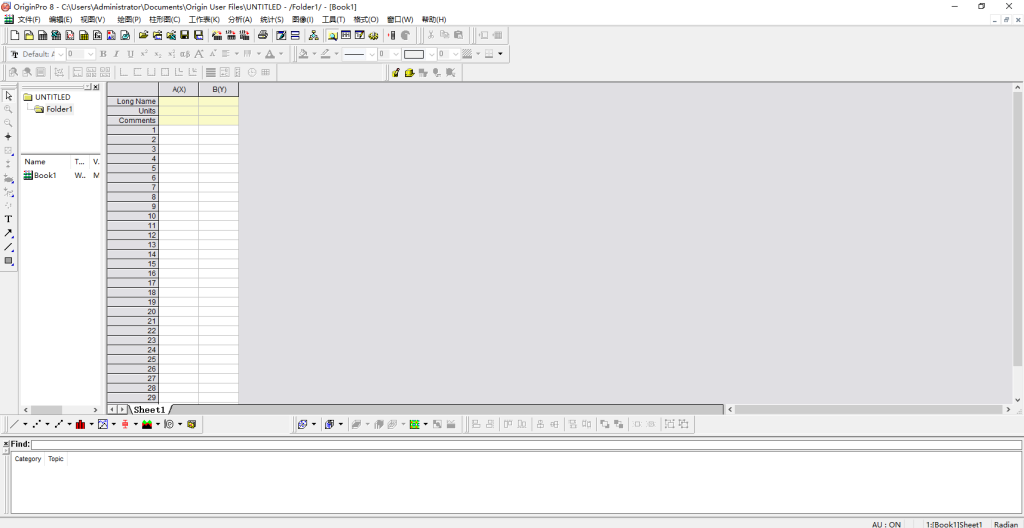Toggle Italic formatting
Image resolution: width=1024 pixels, height=528 pixels.
(x=116, y=54)
